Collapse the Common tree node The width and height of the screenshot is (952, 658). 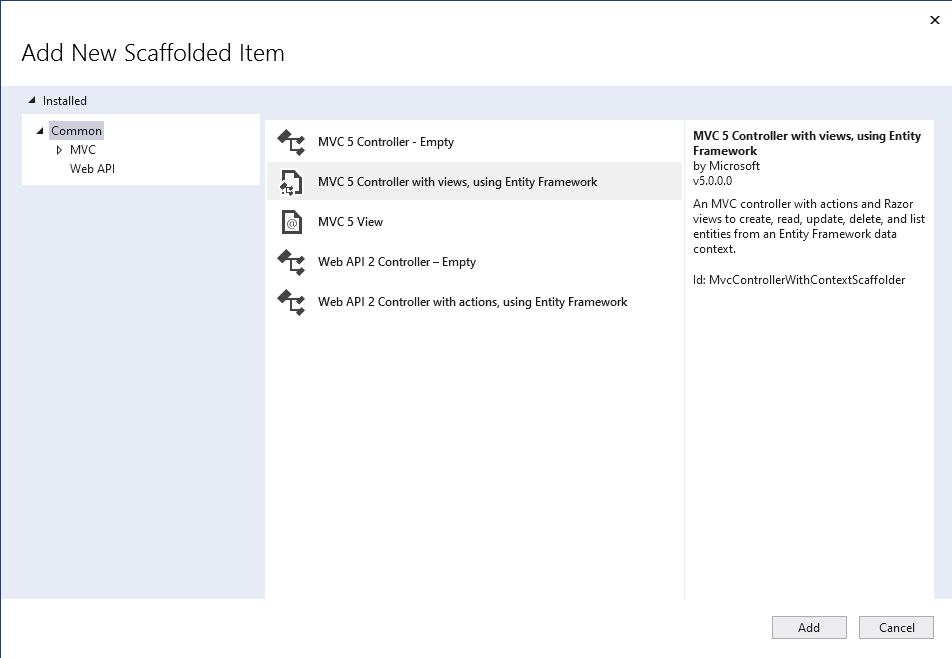point(40,130)
